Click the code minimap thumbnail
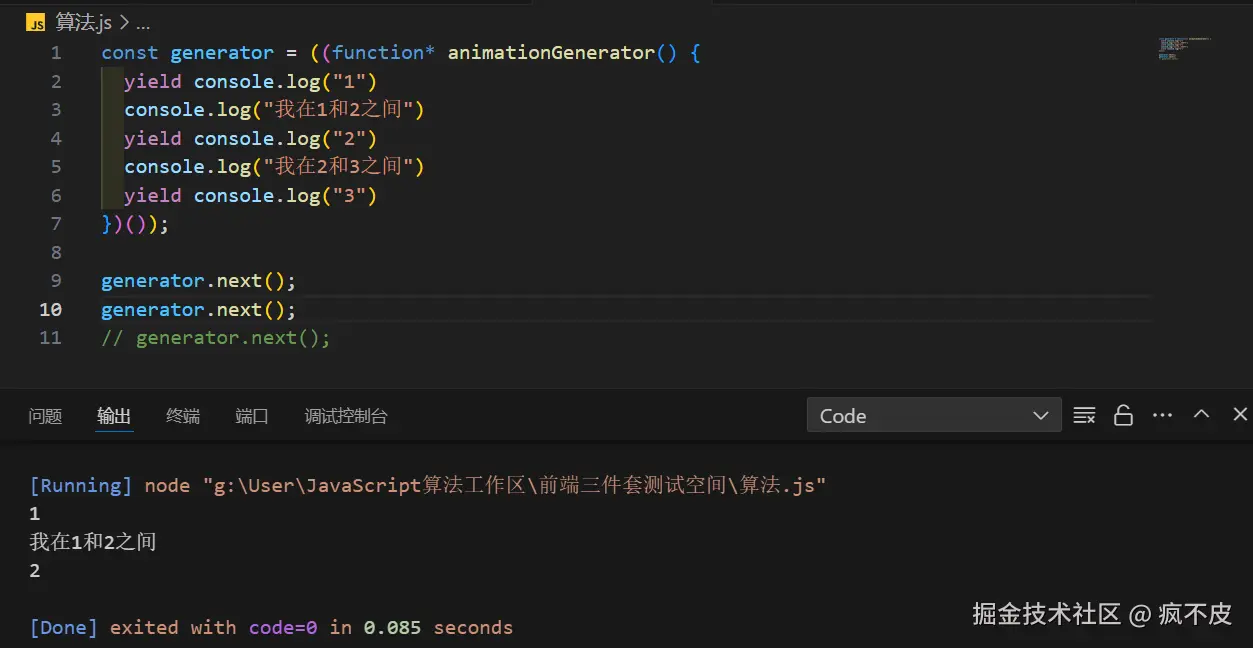 [x=1184, y=48]
